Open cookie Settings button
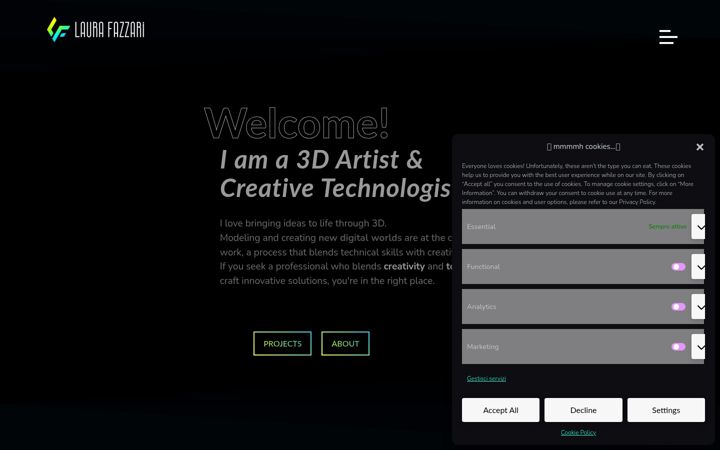The image size is (720, 450). [x=666, y=410]
